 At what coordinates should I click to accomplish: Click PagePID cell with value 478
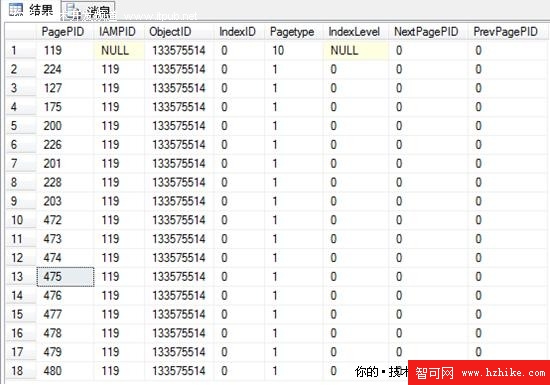coord(65,333)
